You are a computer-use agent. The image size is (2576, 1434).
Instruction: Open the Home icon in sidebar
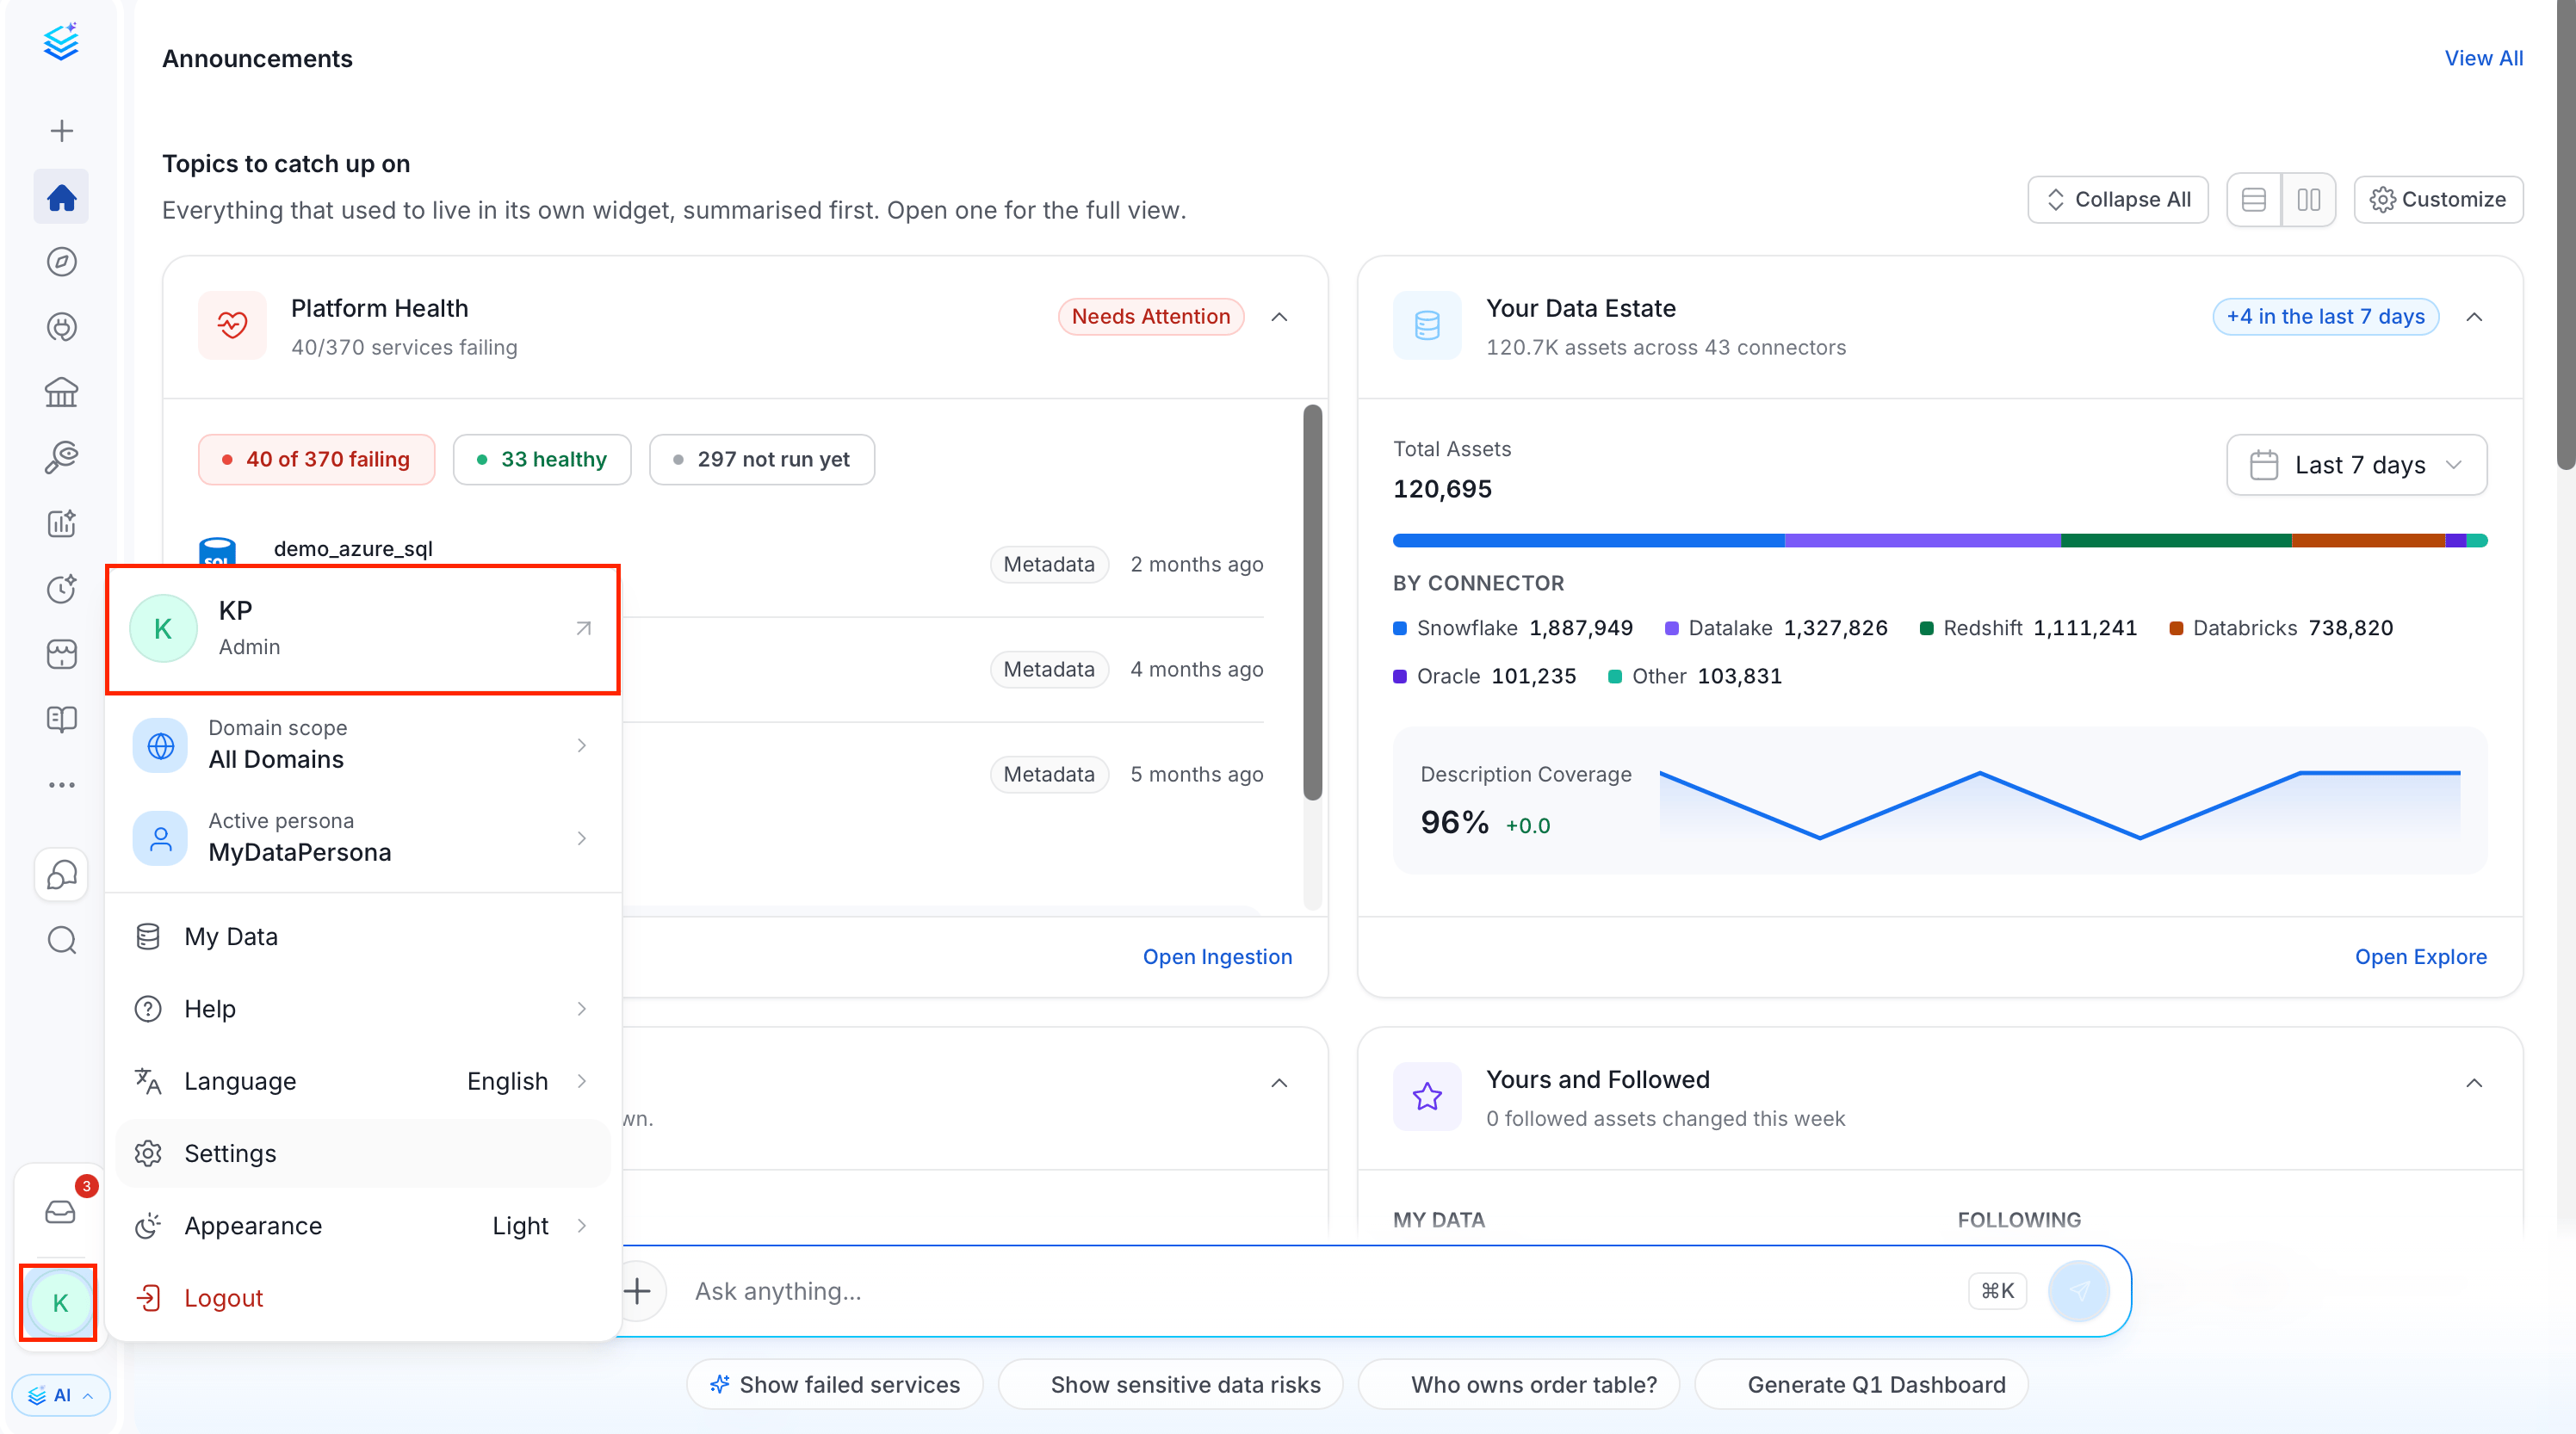coord(61,197)
